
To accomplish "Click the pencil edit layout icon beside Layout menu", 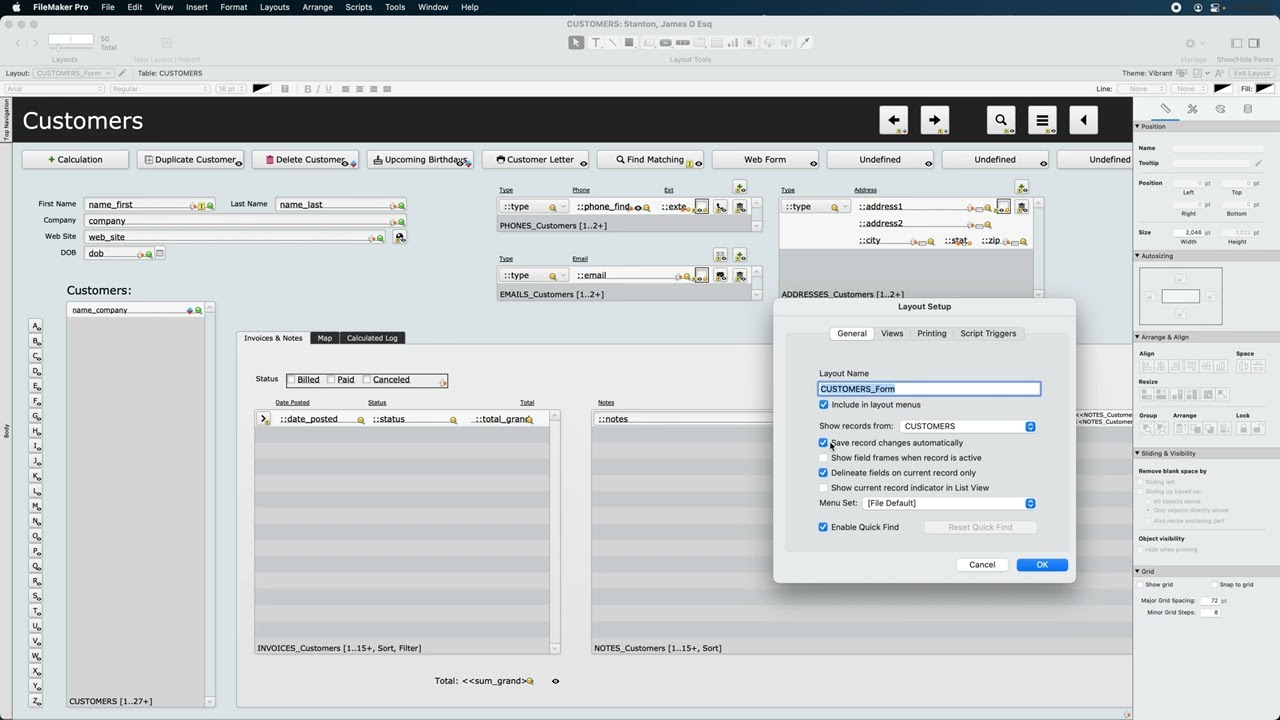I will coord(123,73).
